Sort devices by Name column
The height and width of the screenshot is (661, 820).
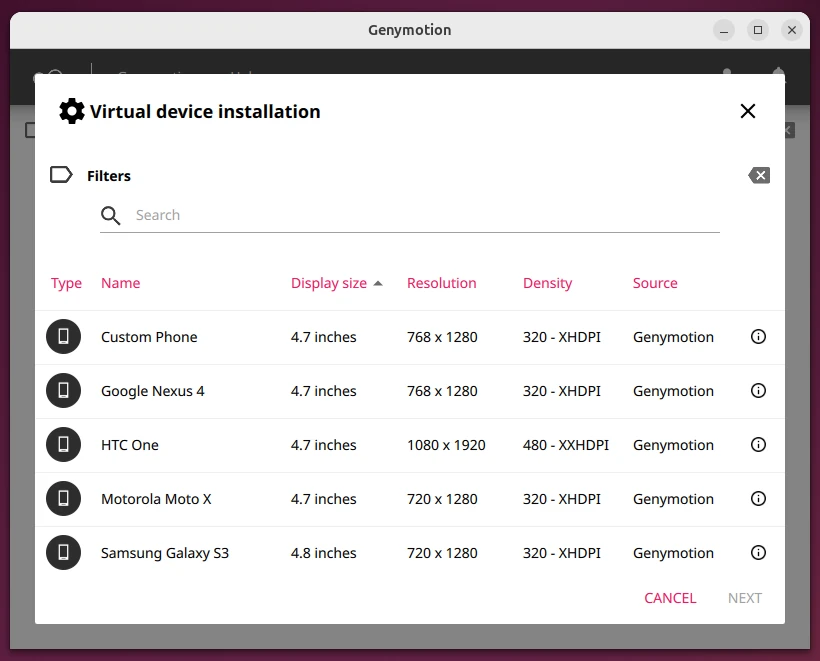click(120, 283)
